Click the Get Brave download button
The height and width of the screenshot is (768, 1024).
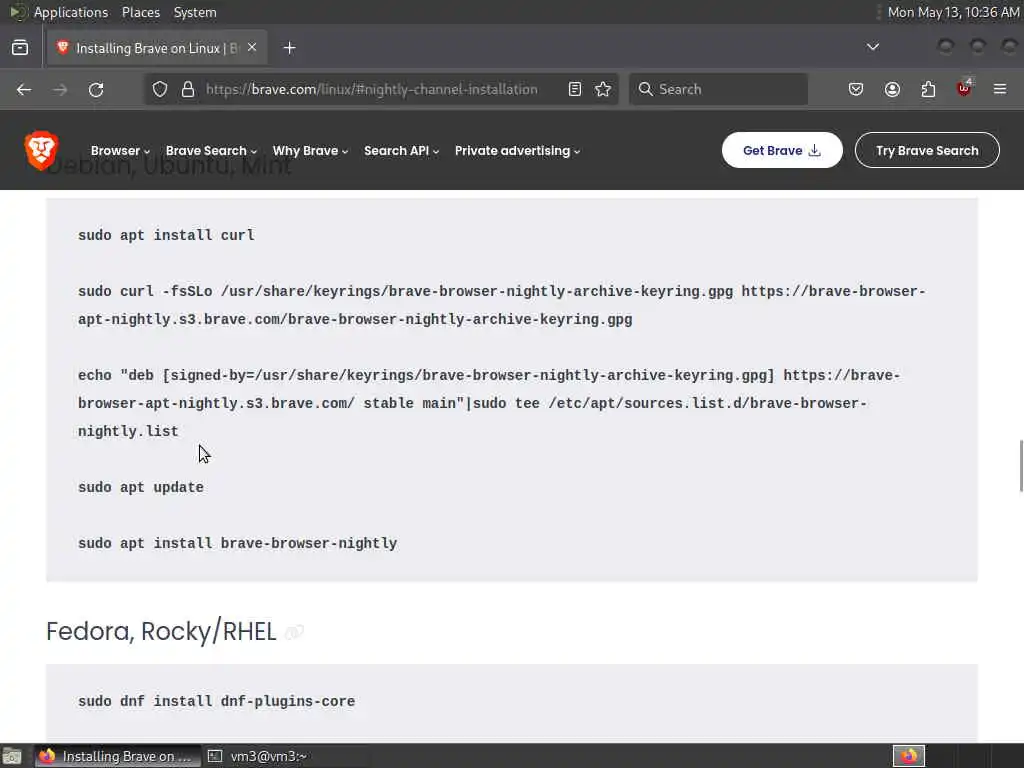click(782, 150)
